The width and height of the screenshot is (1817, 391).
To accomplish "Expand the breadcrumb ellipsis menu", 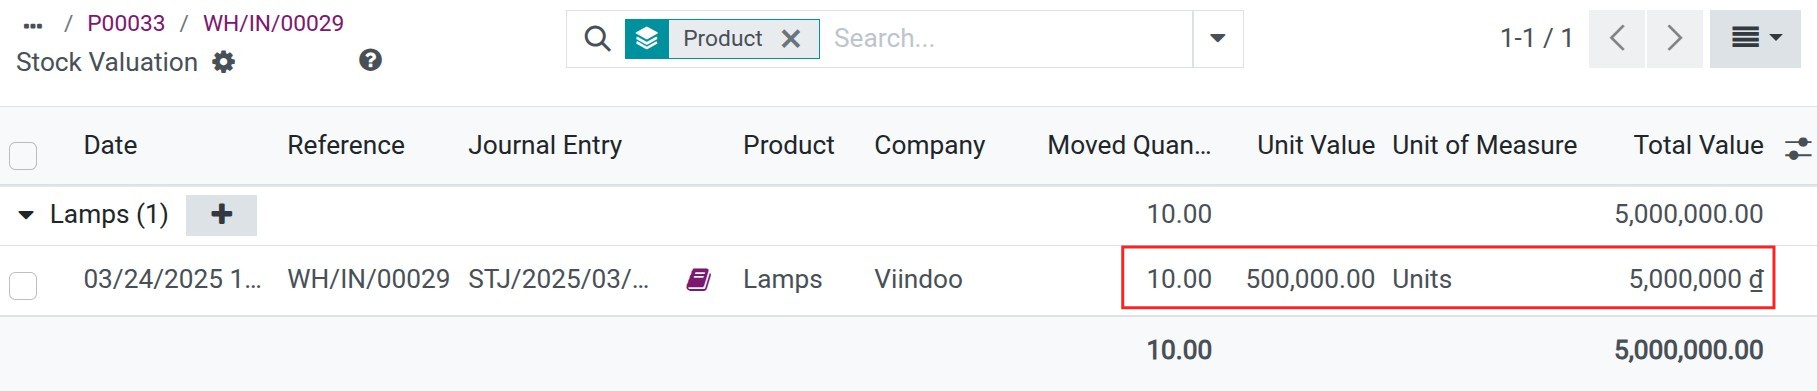I will click(x=33, y=25).
